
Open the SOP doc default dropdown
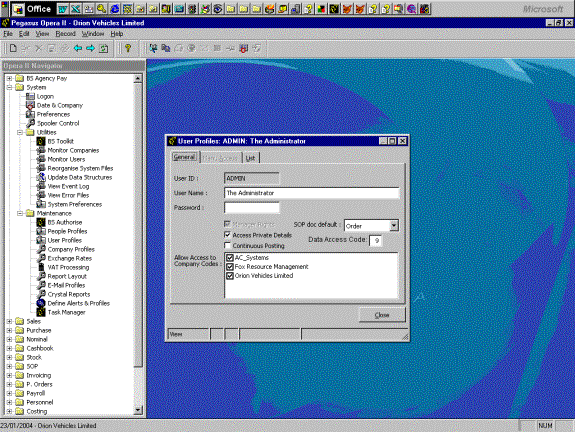tap(394, 226)
